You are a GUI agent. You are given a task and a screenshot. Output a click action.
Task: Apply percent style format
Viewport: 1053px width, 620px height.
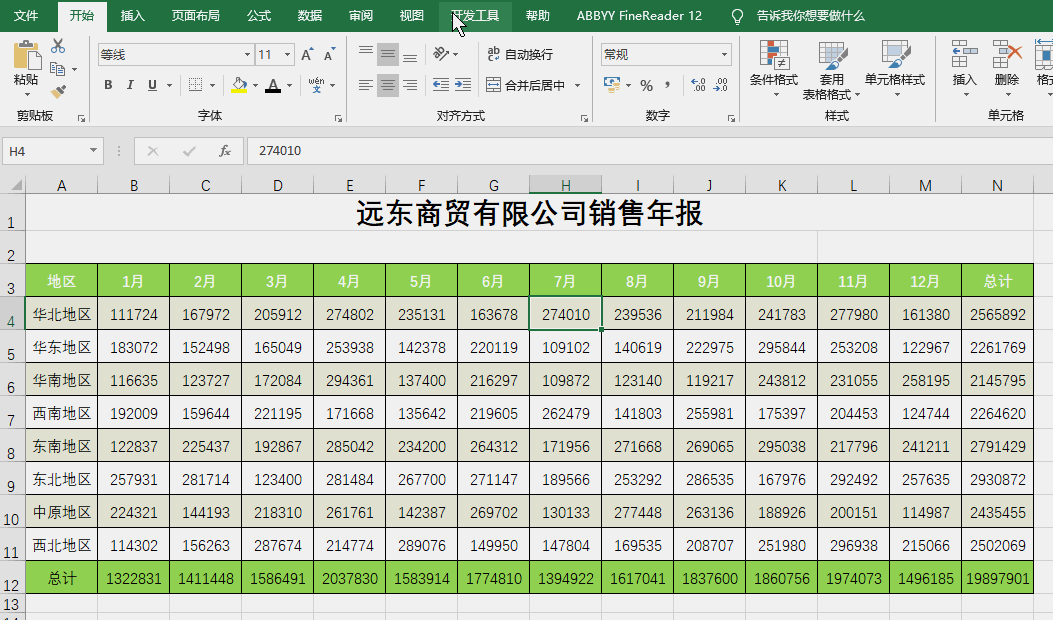coord(647,85)
